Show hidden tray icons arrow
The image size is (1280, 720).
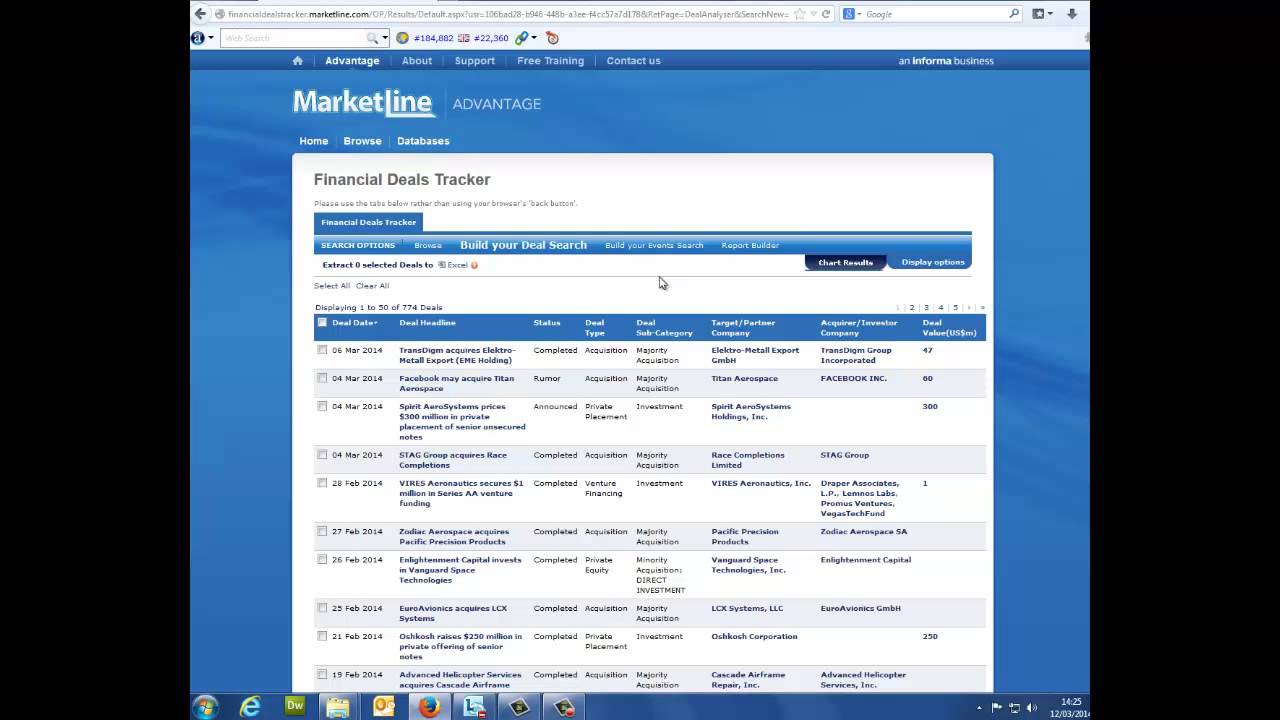[x=979, y=707]
